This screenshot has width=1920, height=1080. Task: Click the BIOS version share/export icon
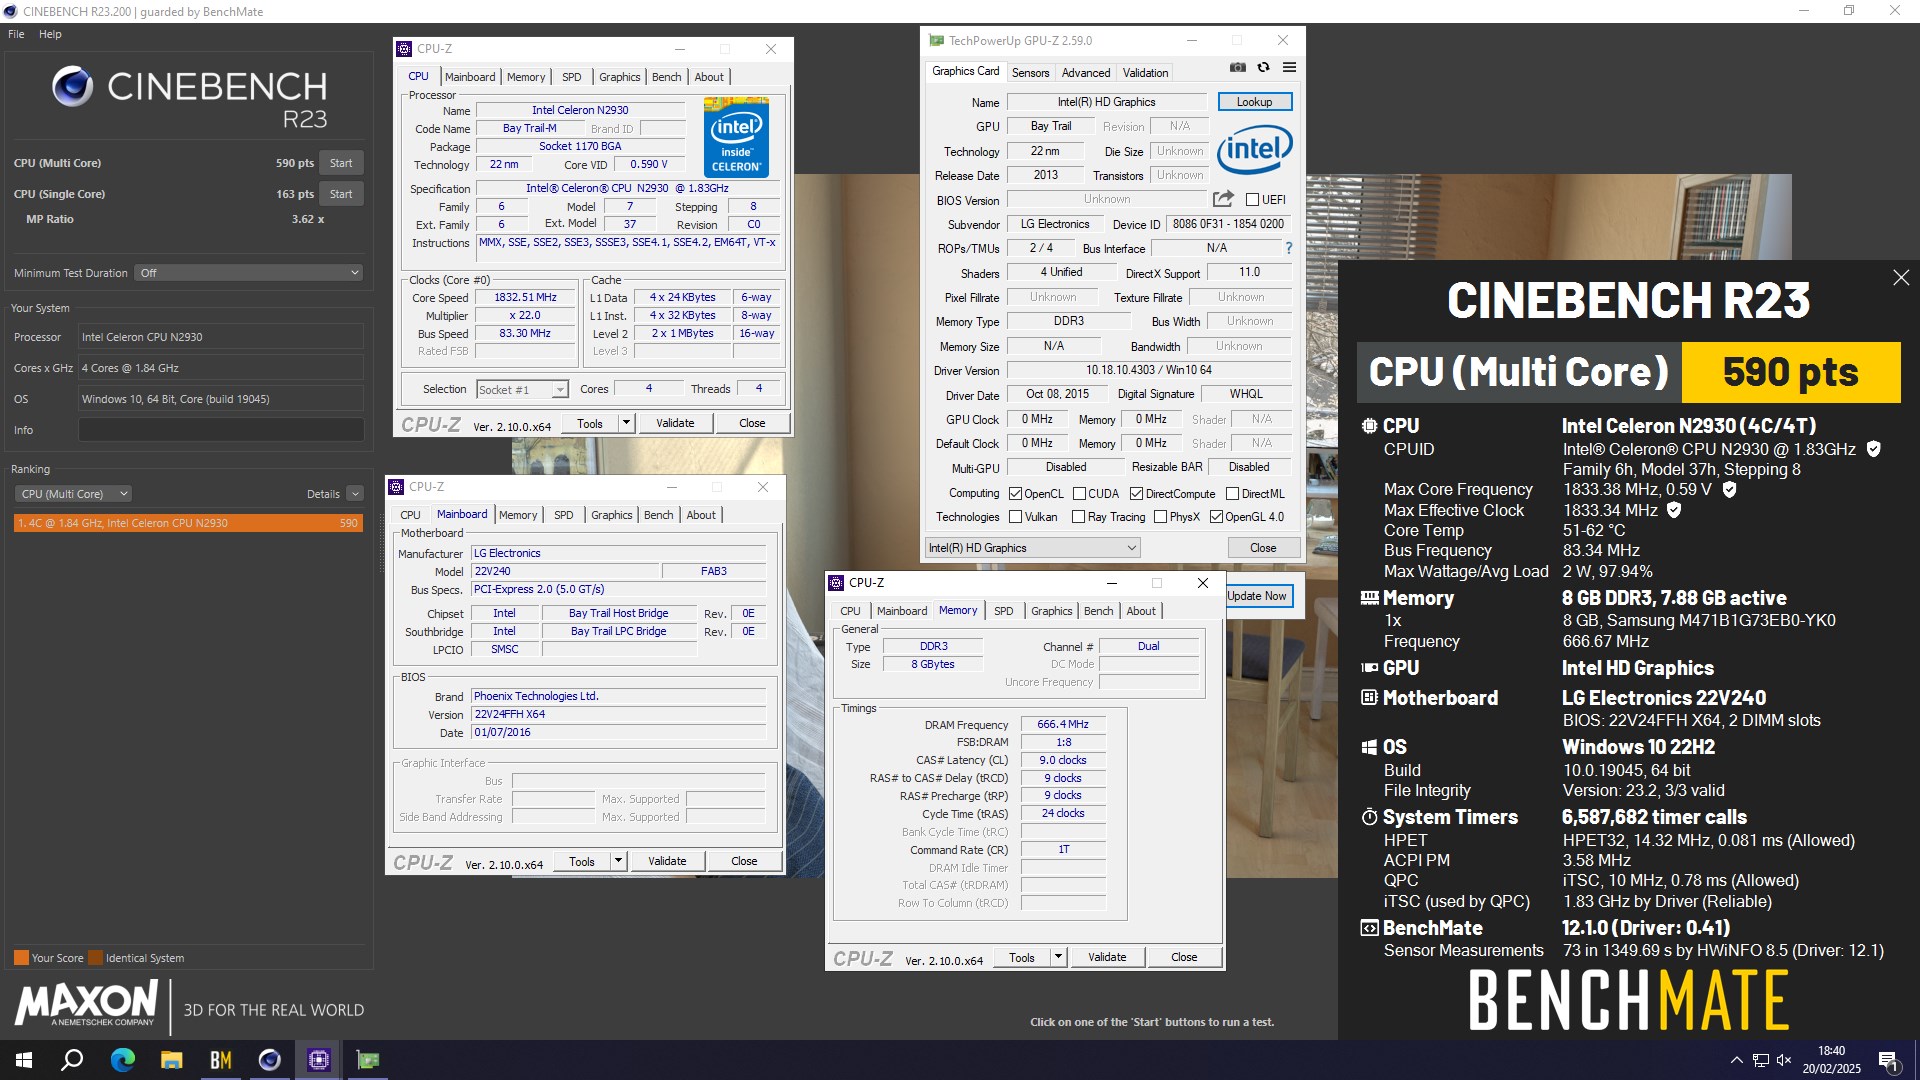point(1223,199)
